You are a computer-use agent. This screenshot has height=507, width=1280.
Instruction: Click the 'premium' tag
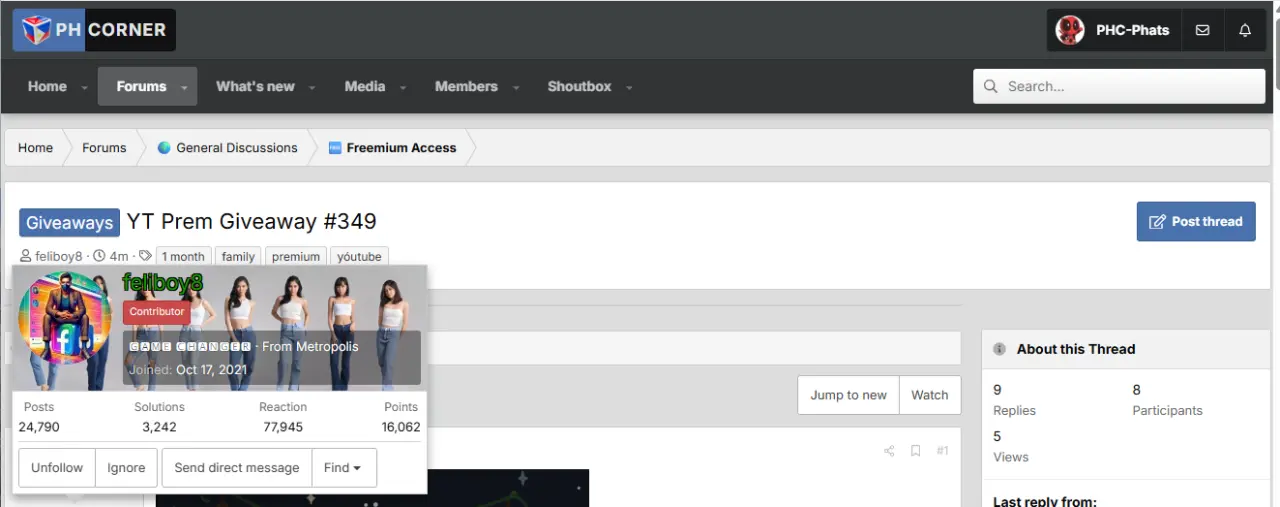coord(296,257)
